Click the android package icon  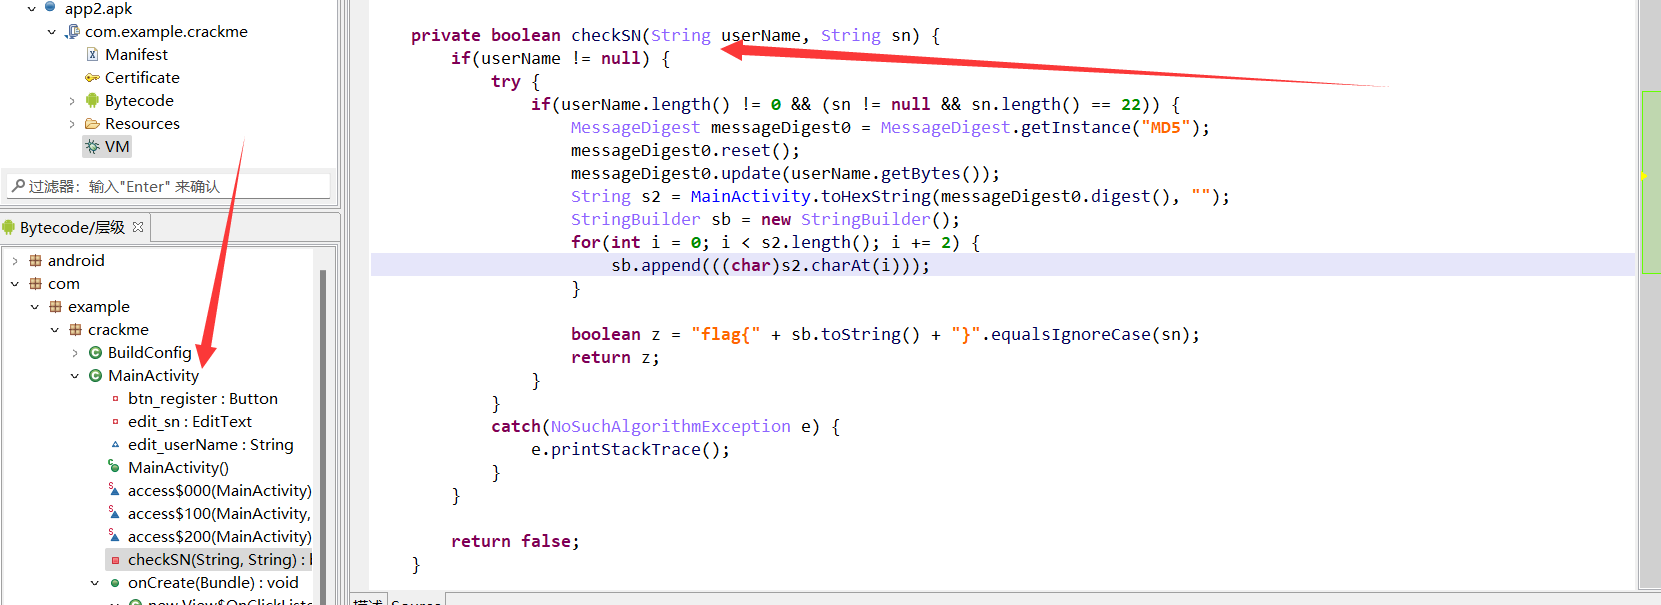[x=35, y=261]
